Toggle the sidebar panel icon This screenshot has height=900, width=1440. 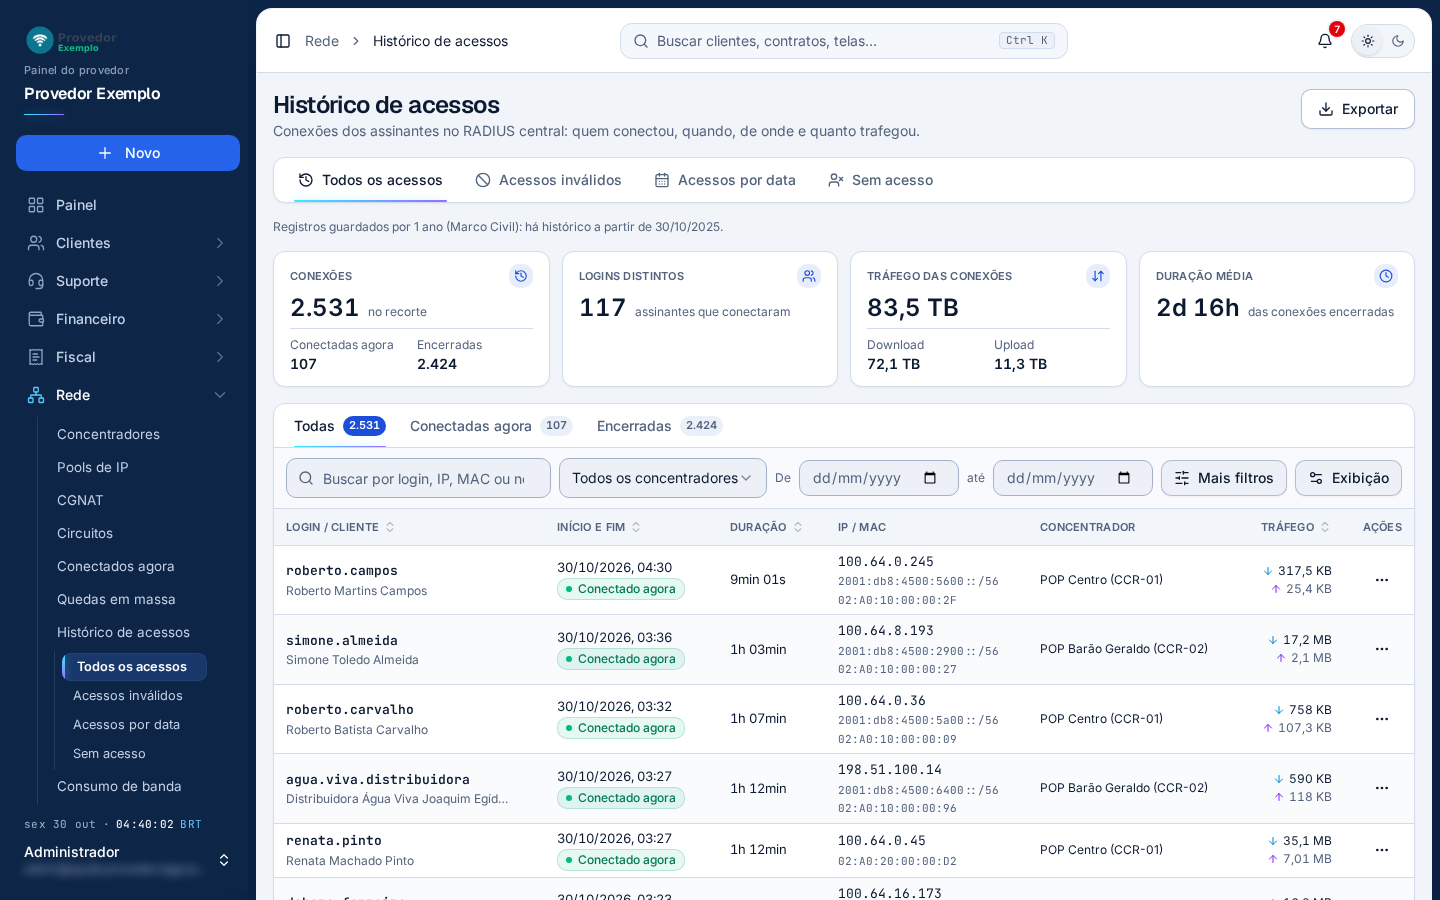(x=283, y=41)
